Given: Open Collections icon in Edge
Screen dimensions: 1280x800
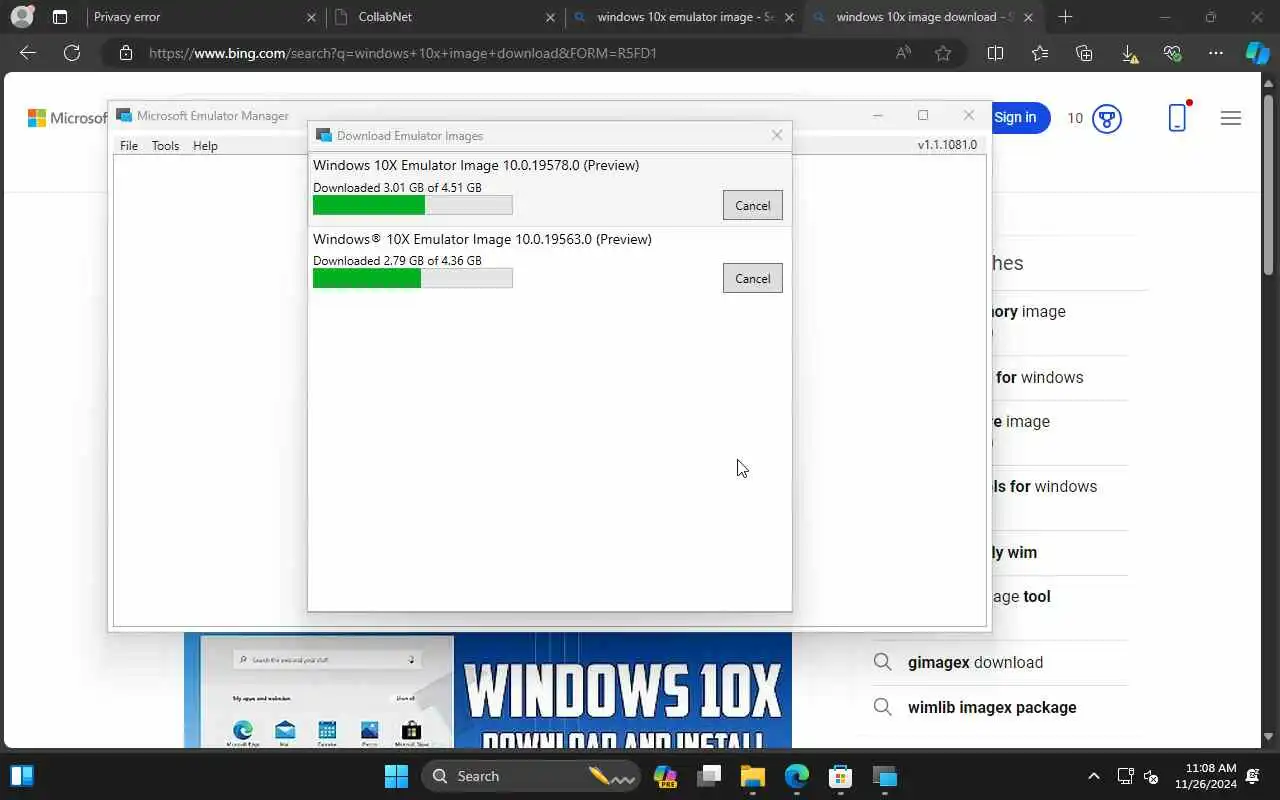Looking at the screenshot, I should pyautogui.click(x=1084, y=53).
